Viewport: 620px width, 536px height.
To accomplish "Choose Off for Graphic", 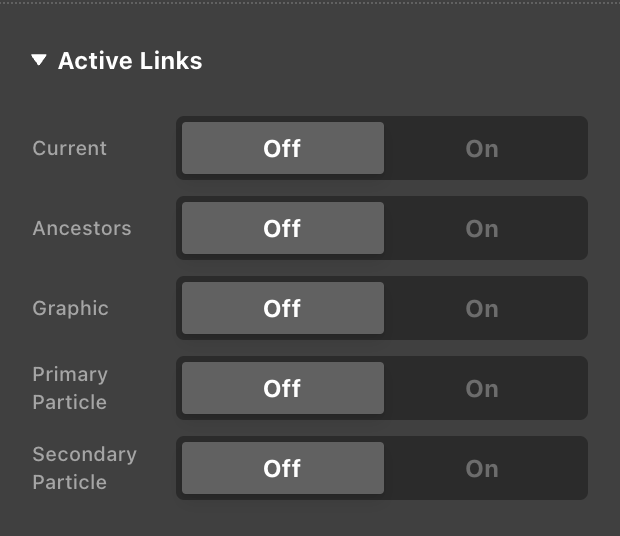I will pos(282,309).
